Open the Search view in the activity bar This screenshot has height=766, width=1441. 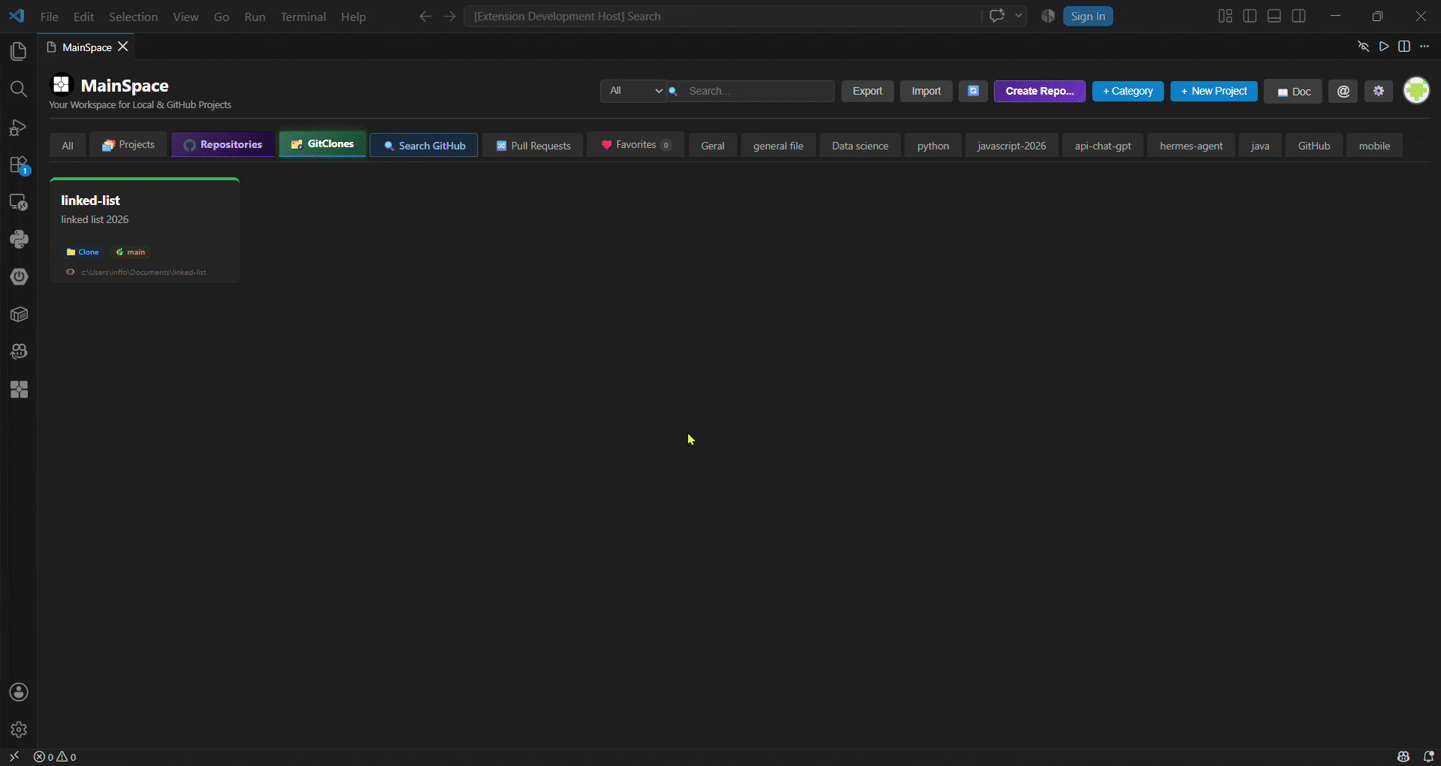18,90
